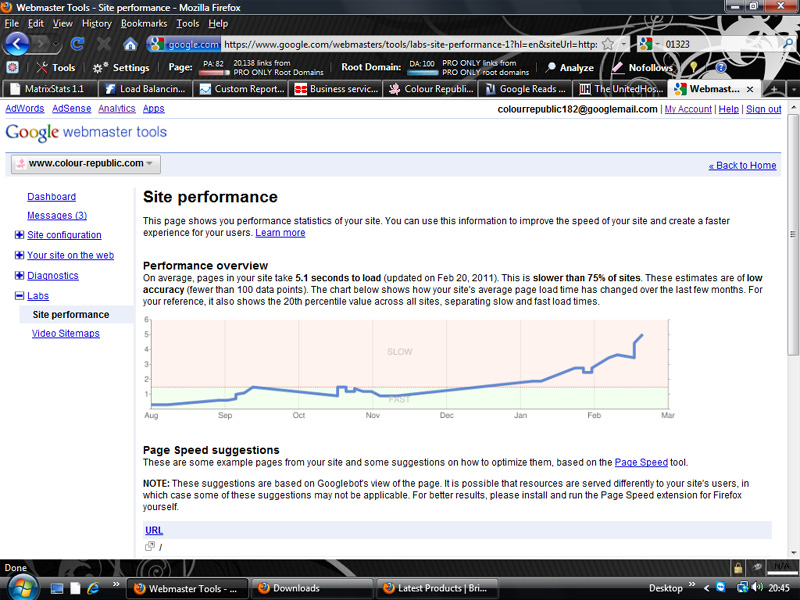Go to the browser Home page

[130, 44]
